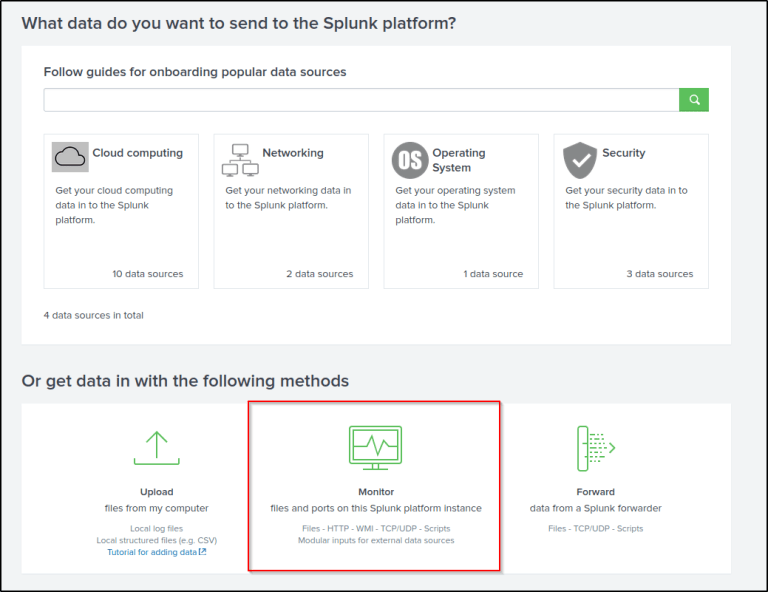Open the Security guide title
The height and width of the screenshot is (592, 768).
coord(624,153)
